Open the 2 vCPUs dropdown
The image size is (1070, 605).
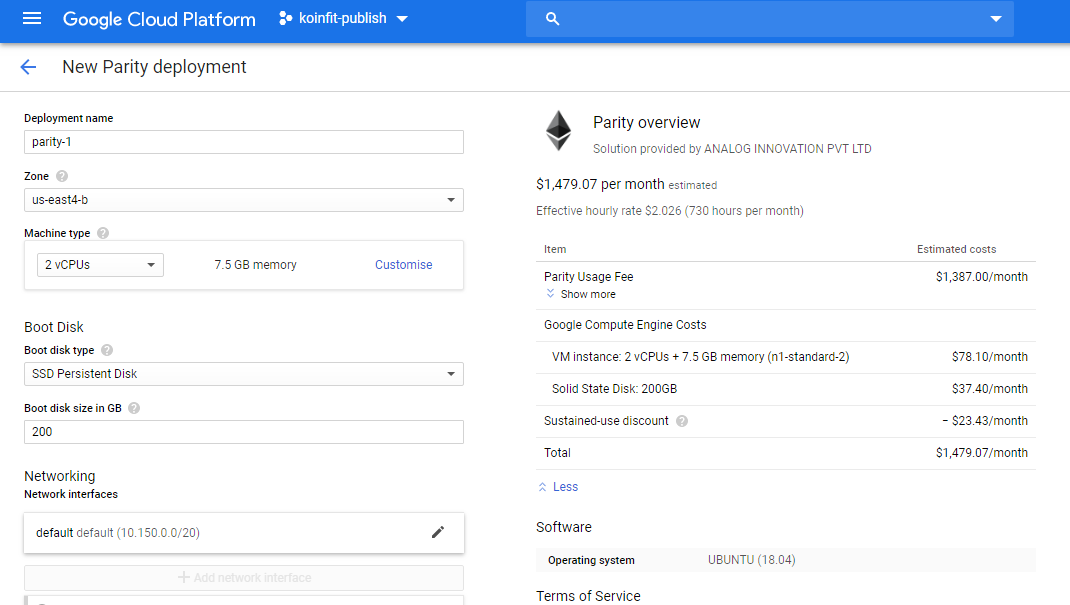click(x=100, y=265)
